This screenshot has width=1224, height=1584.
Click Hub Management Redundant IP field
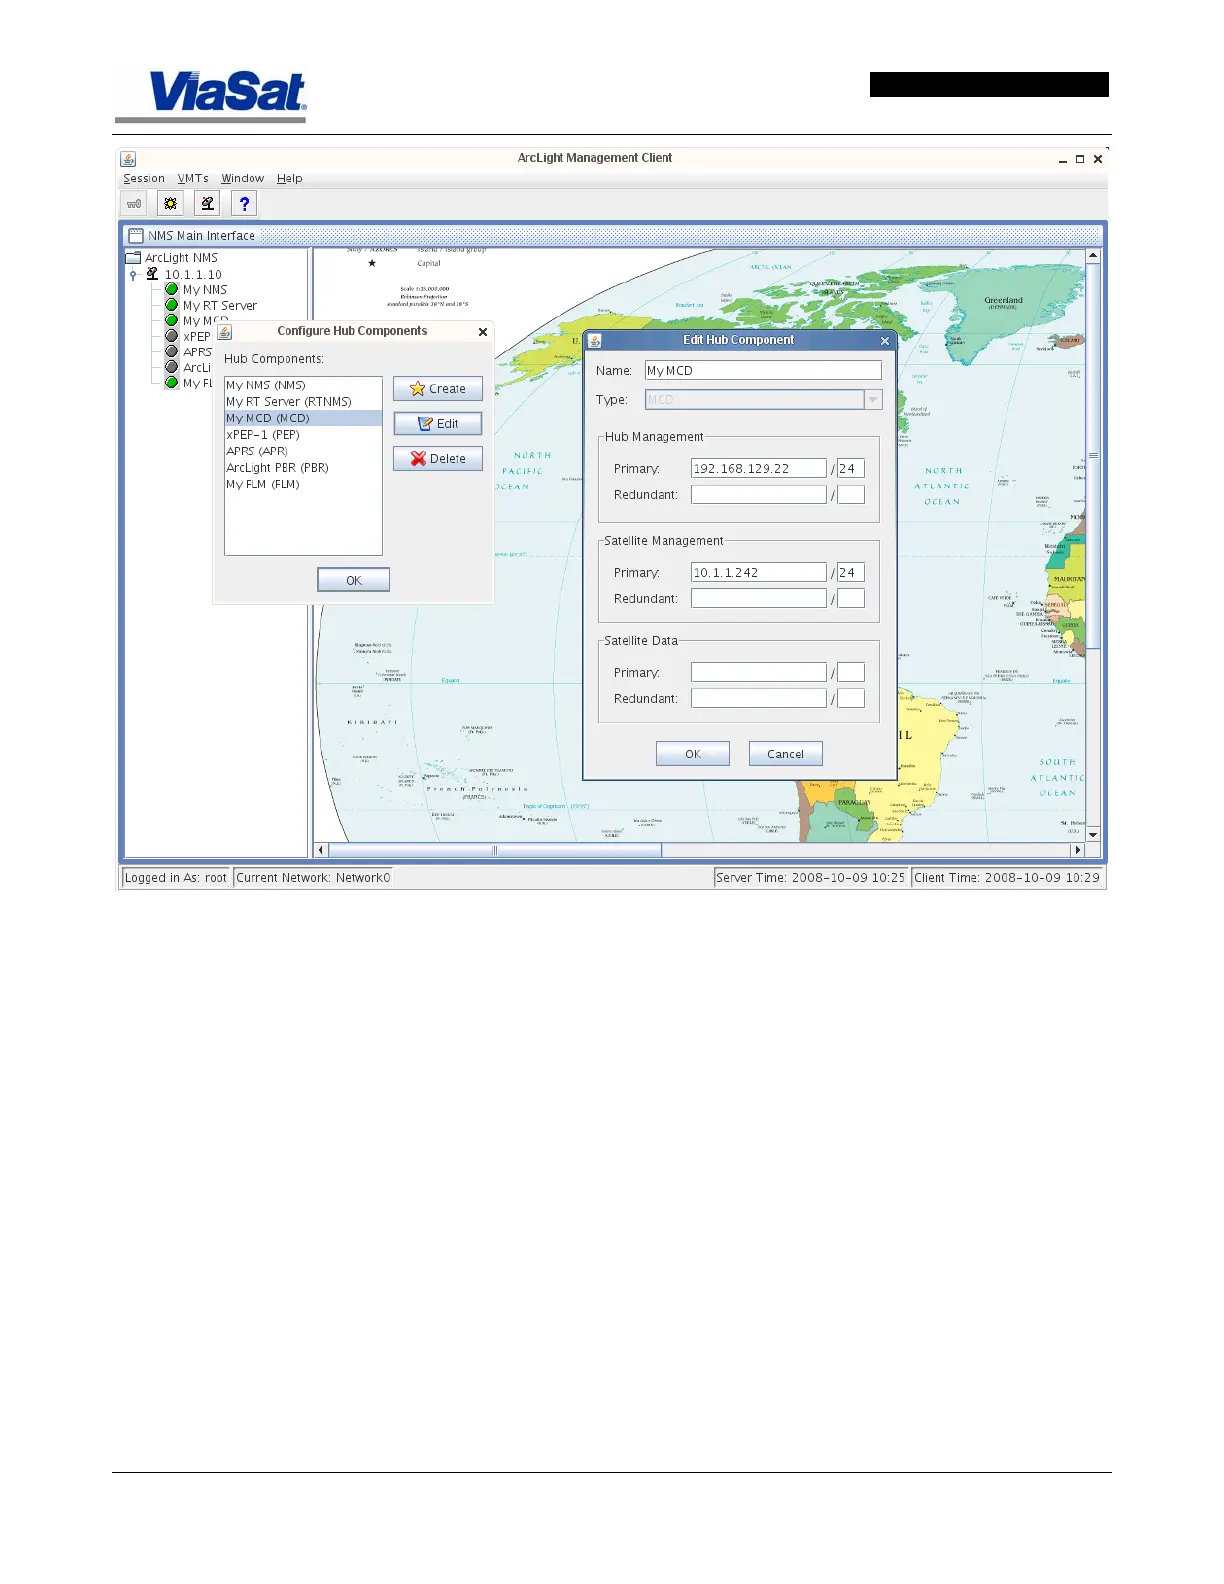[x=759, y=494]
